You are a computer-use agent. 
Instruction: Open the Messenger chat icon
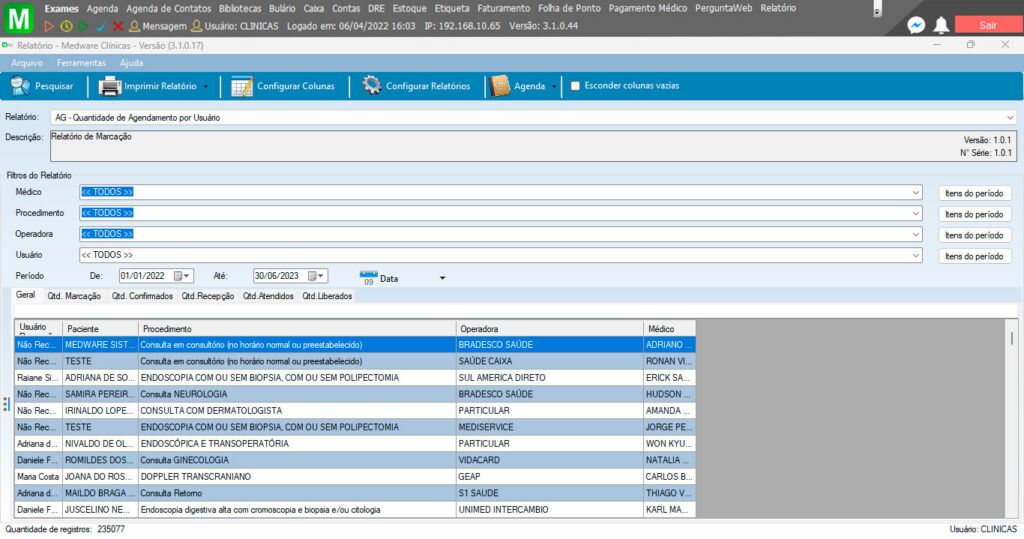(x=915, y=25)
